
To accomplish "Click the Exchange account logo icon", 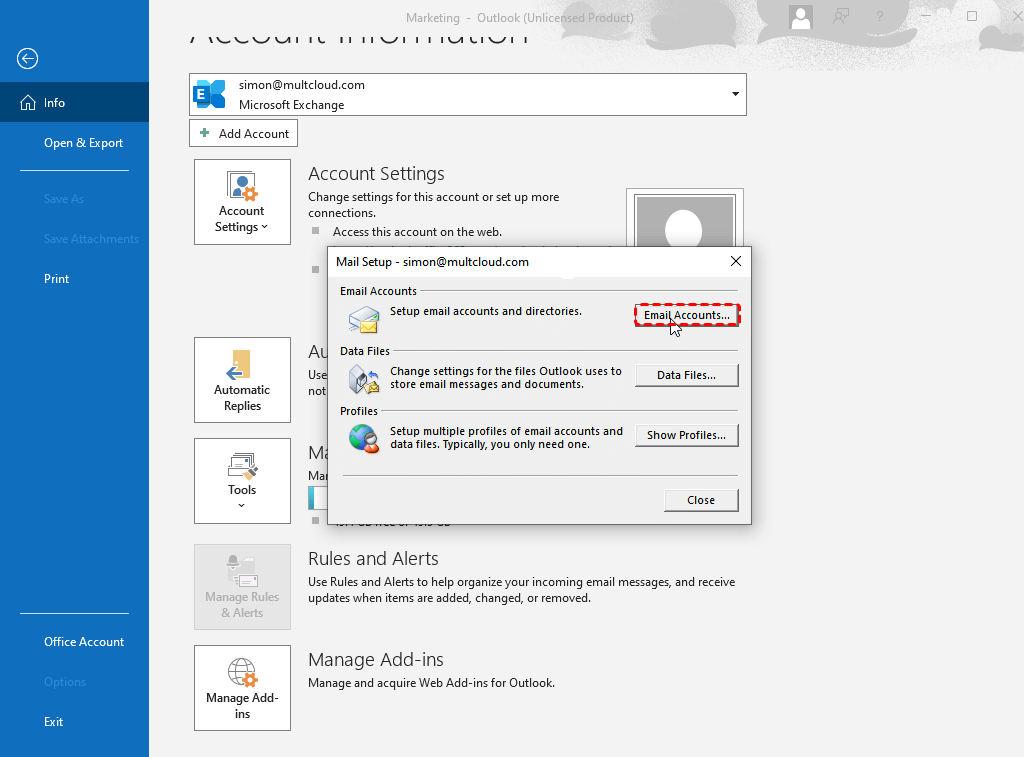I will pyautogui.click(x=210, y=94).
